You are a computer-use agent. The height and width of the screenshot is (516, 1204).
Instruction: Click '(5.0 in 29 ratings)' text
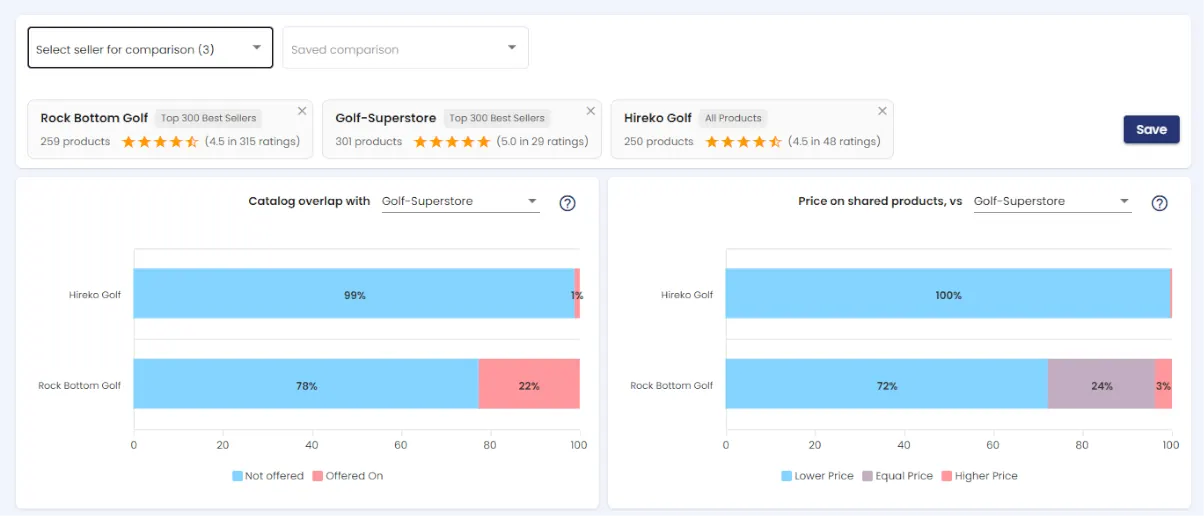[542, 142]
